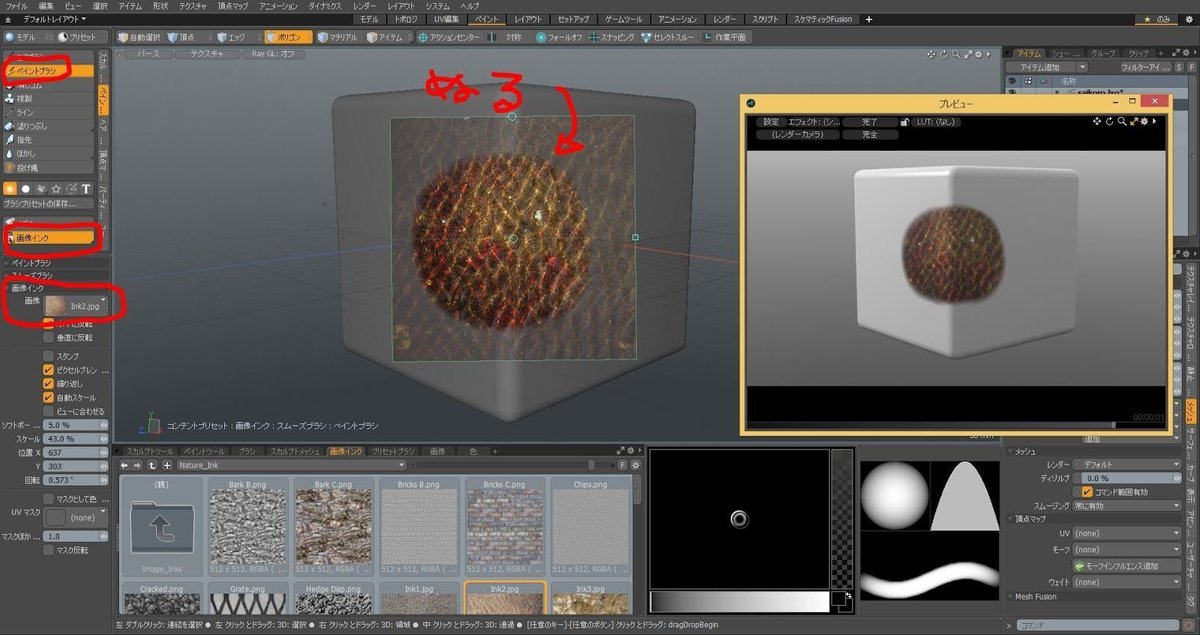Go back in the preset browser
The width and height of the screenshot is (1200, 635).
(x=125, y=465)
